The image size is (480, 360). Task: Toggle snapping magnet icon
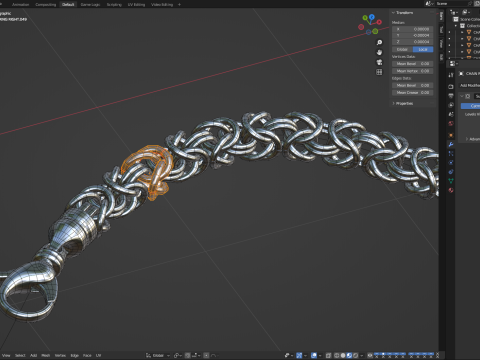(x=188, y=355)
